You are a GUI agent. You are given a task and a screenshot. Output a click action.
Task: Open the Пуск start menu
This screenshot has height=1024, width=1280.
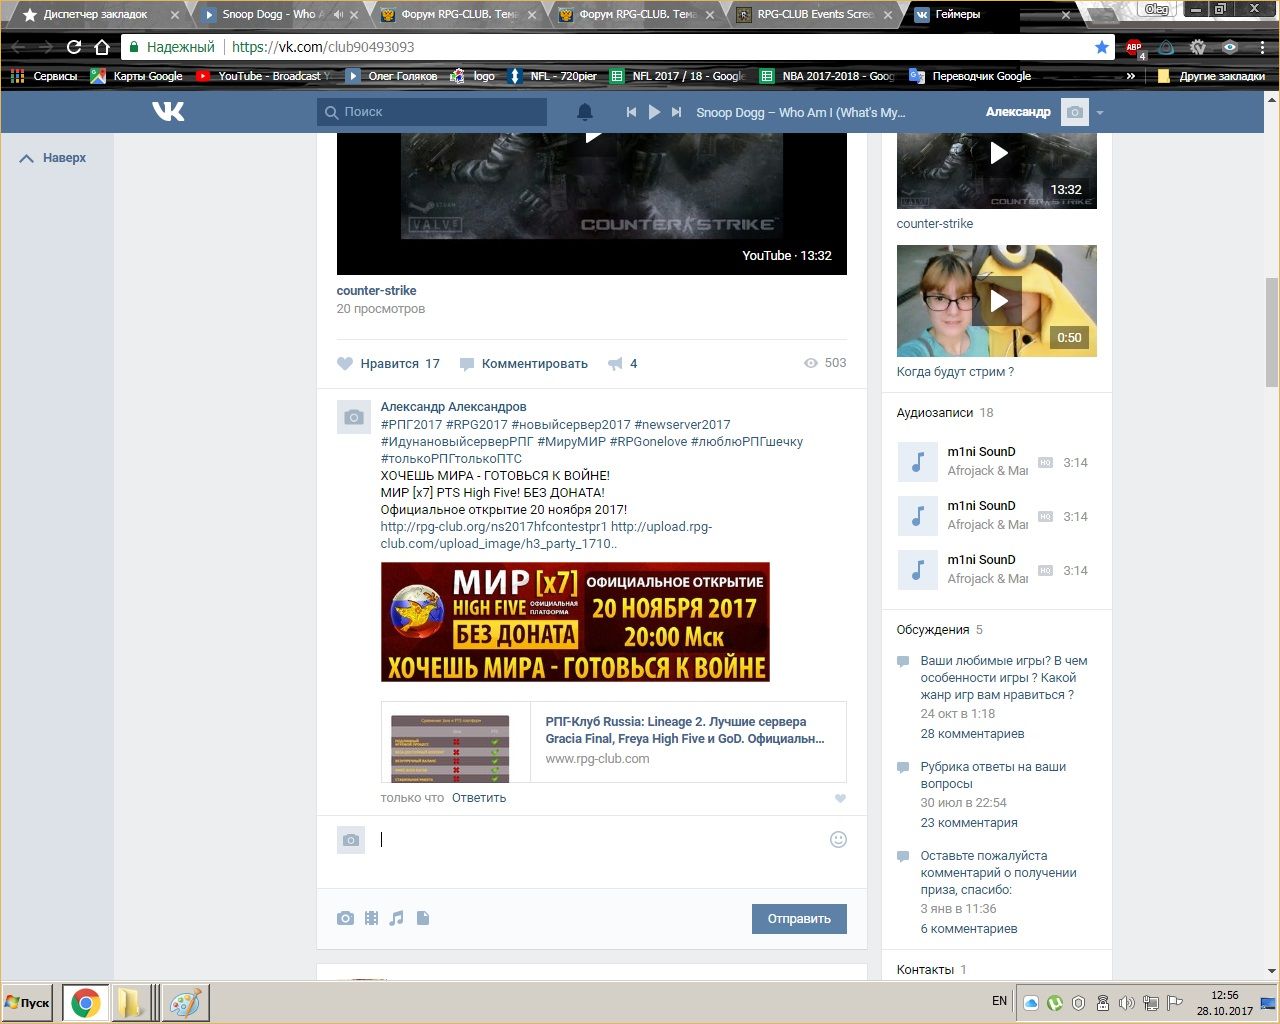pos(28,1003)
